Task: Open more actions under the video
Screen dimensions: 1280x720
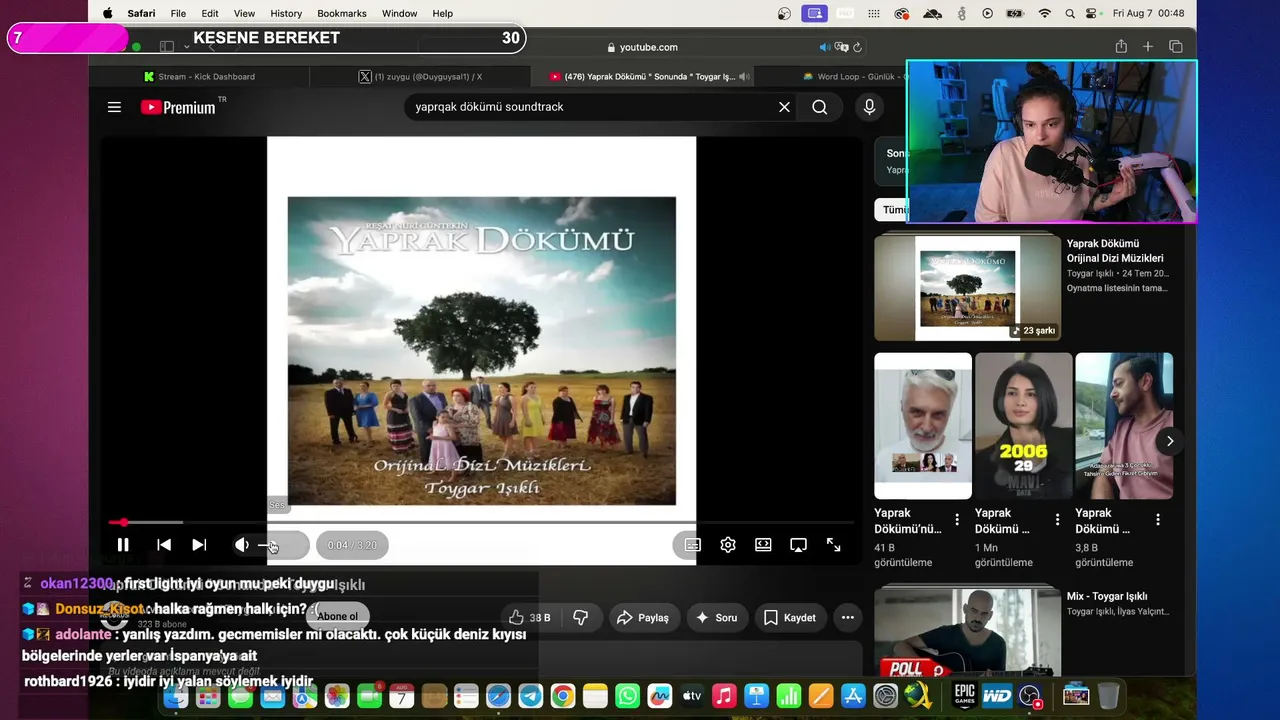Action: (848, 618)
